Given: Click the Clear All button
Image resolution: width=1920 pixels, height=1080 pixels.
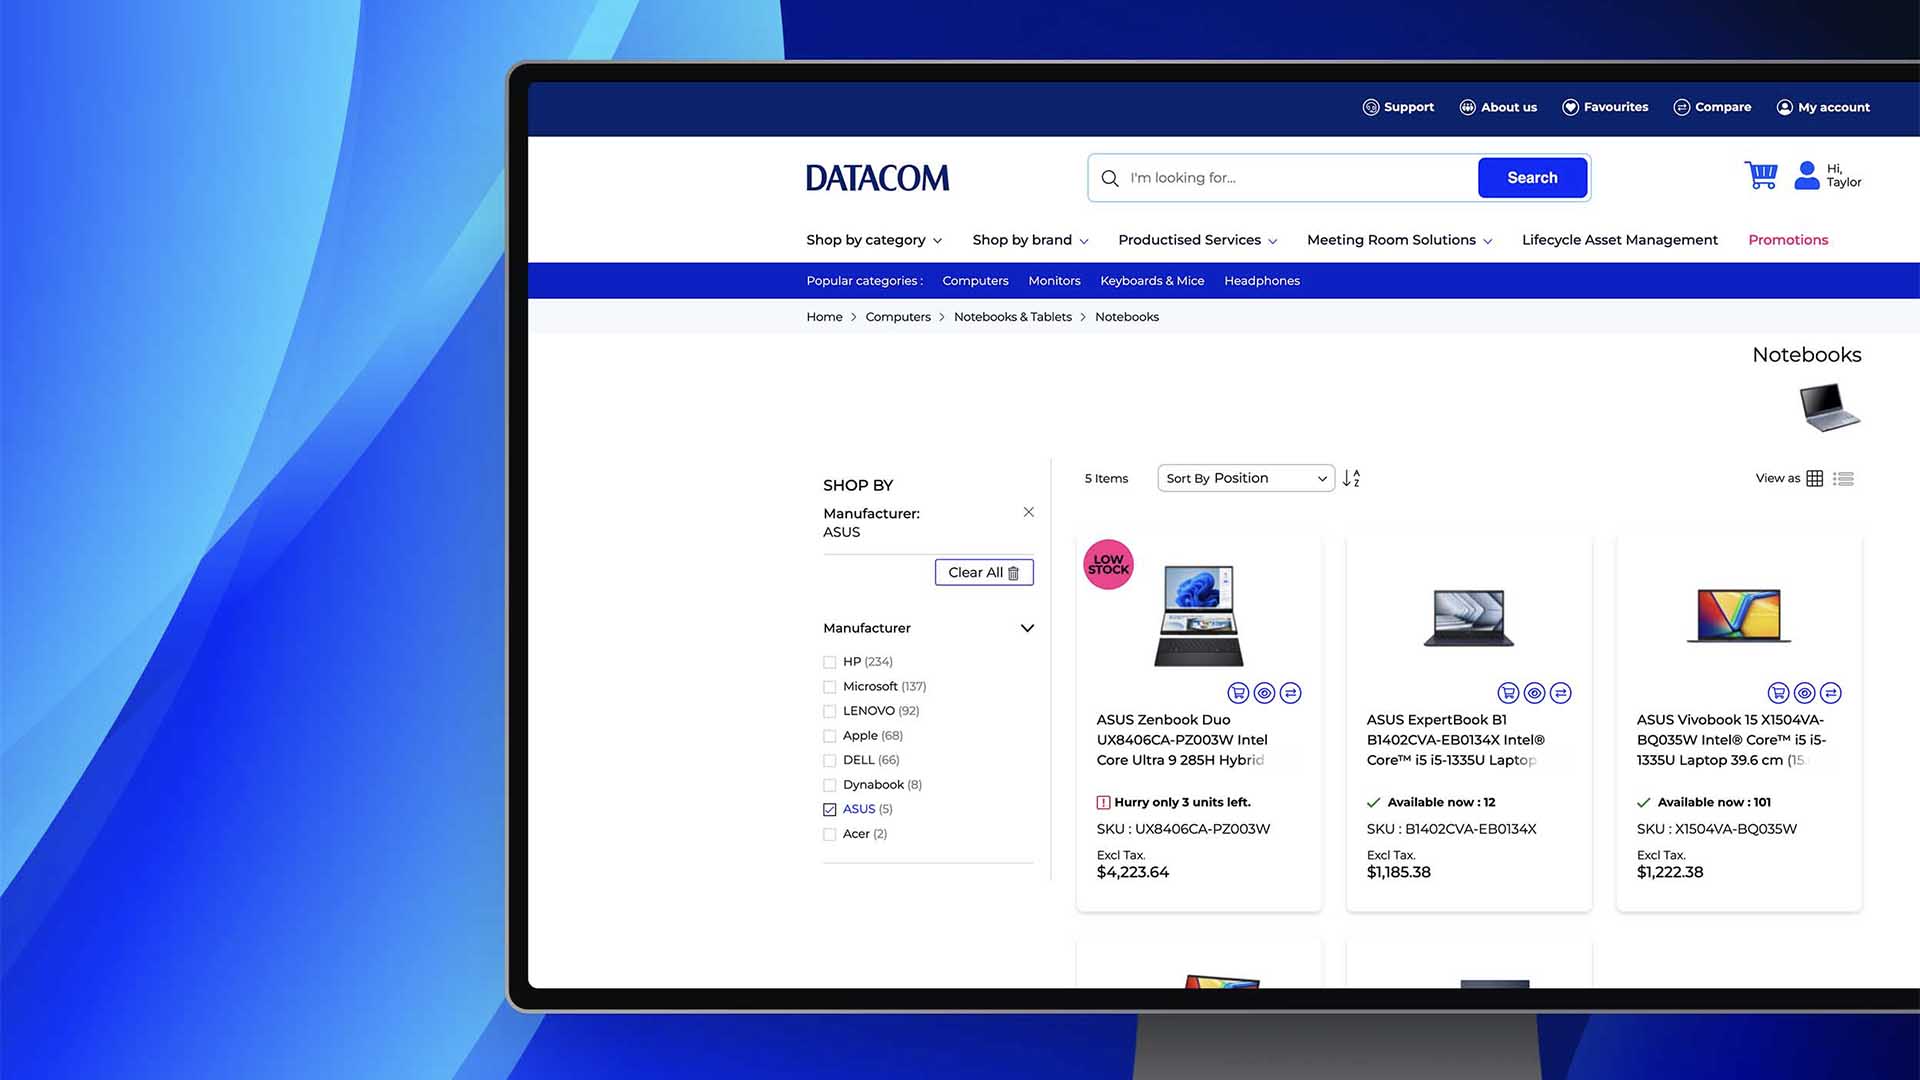Looking at the screenshot, I should pos(984,572).
